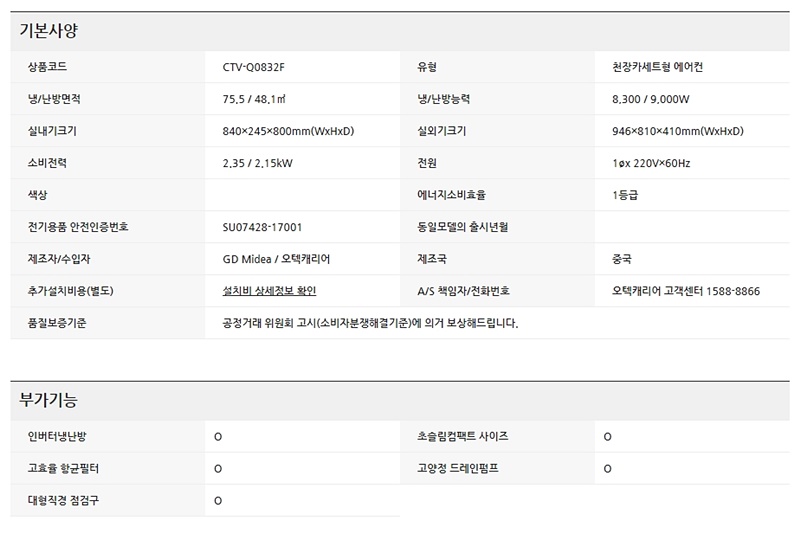
Task: Select the product code value CTV-Q0832F
Action: [261, 68]
